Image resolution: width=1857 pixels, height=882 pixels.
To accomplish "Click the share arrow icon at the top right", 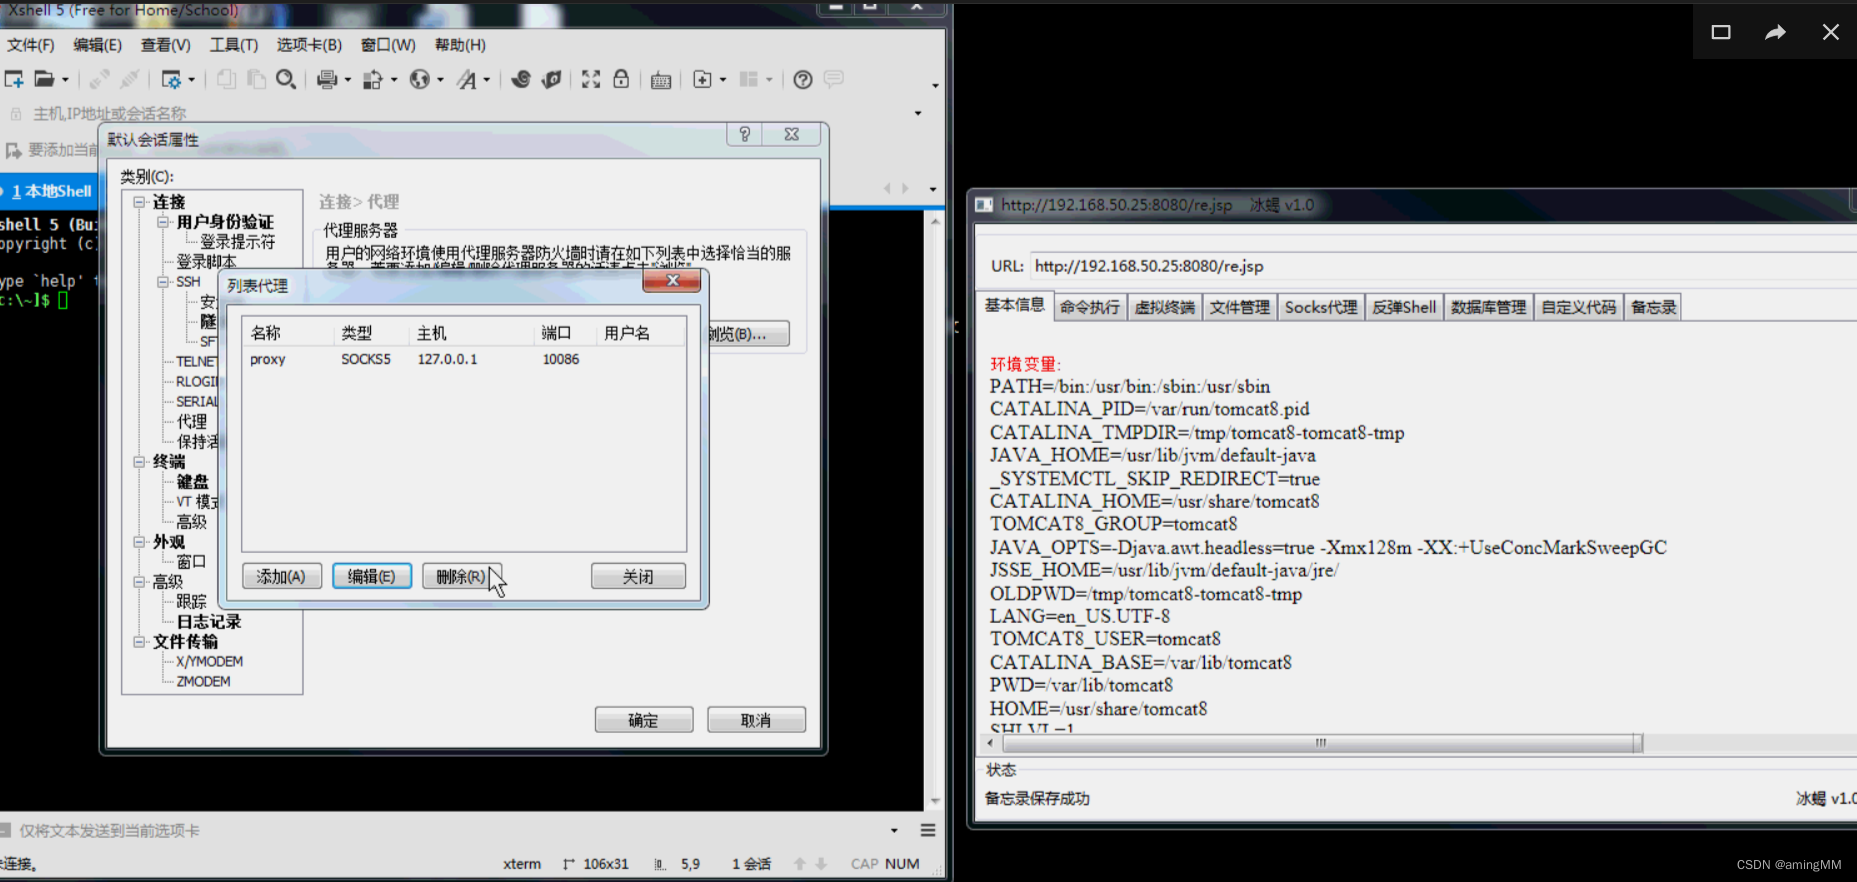I will tap(1775, 32).
